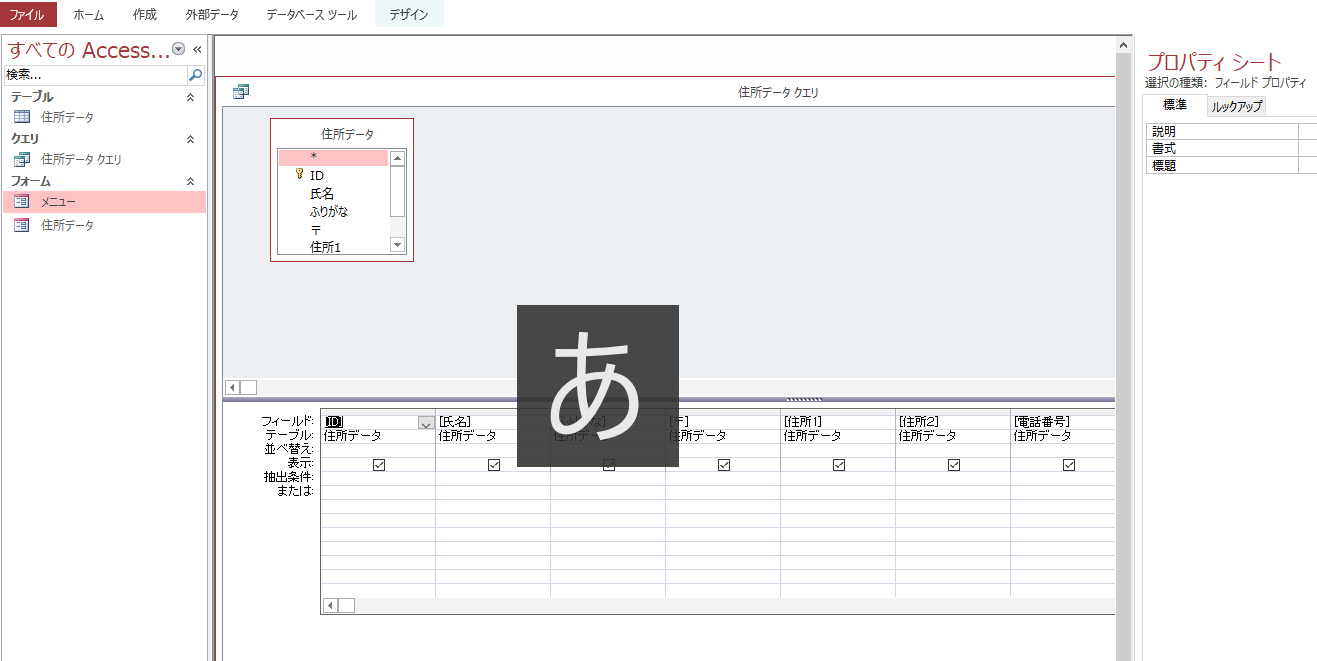1317x661 pixels.
Task: Switch to the 作成 ribbon tab
Action: pyautogui.click(x=144, y=15)
